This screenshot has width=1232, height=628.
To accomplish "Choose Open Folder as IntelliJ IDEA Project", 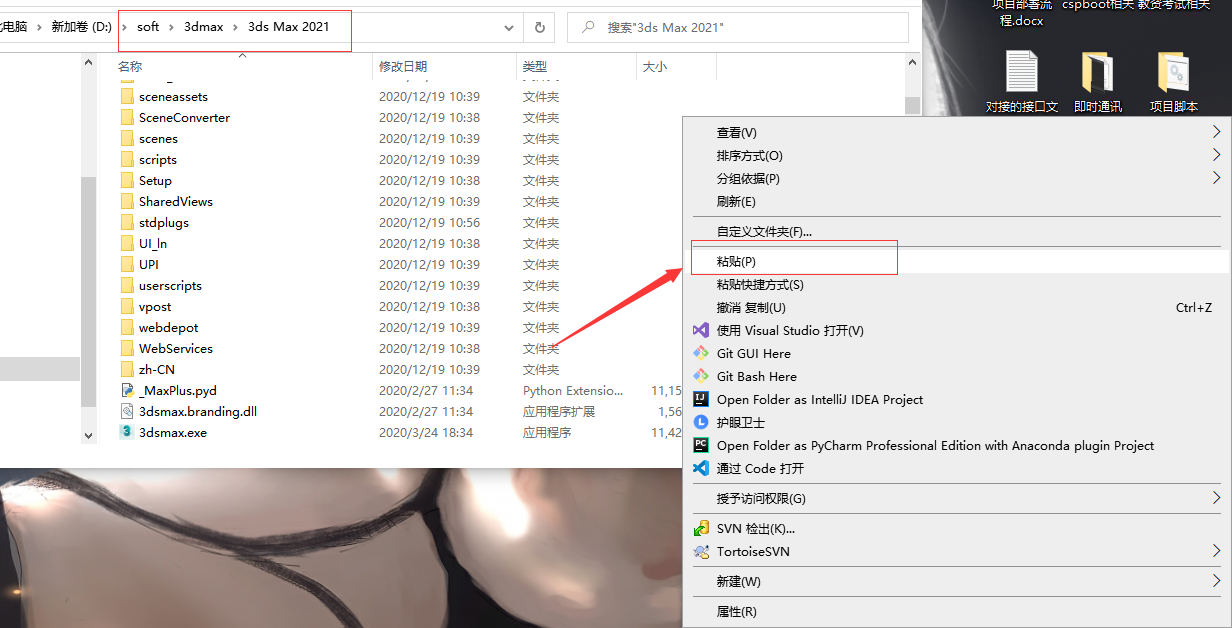I will coord(957,399).
